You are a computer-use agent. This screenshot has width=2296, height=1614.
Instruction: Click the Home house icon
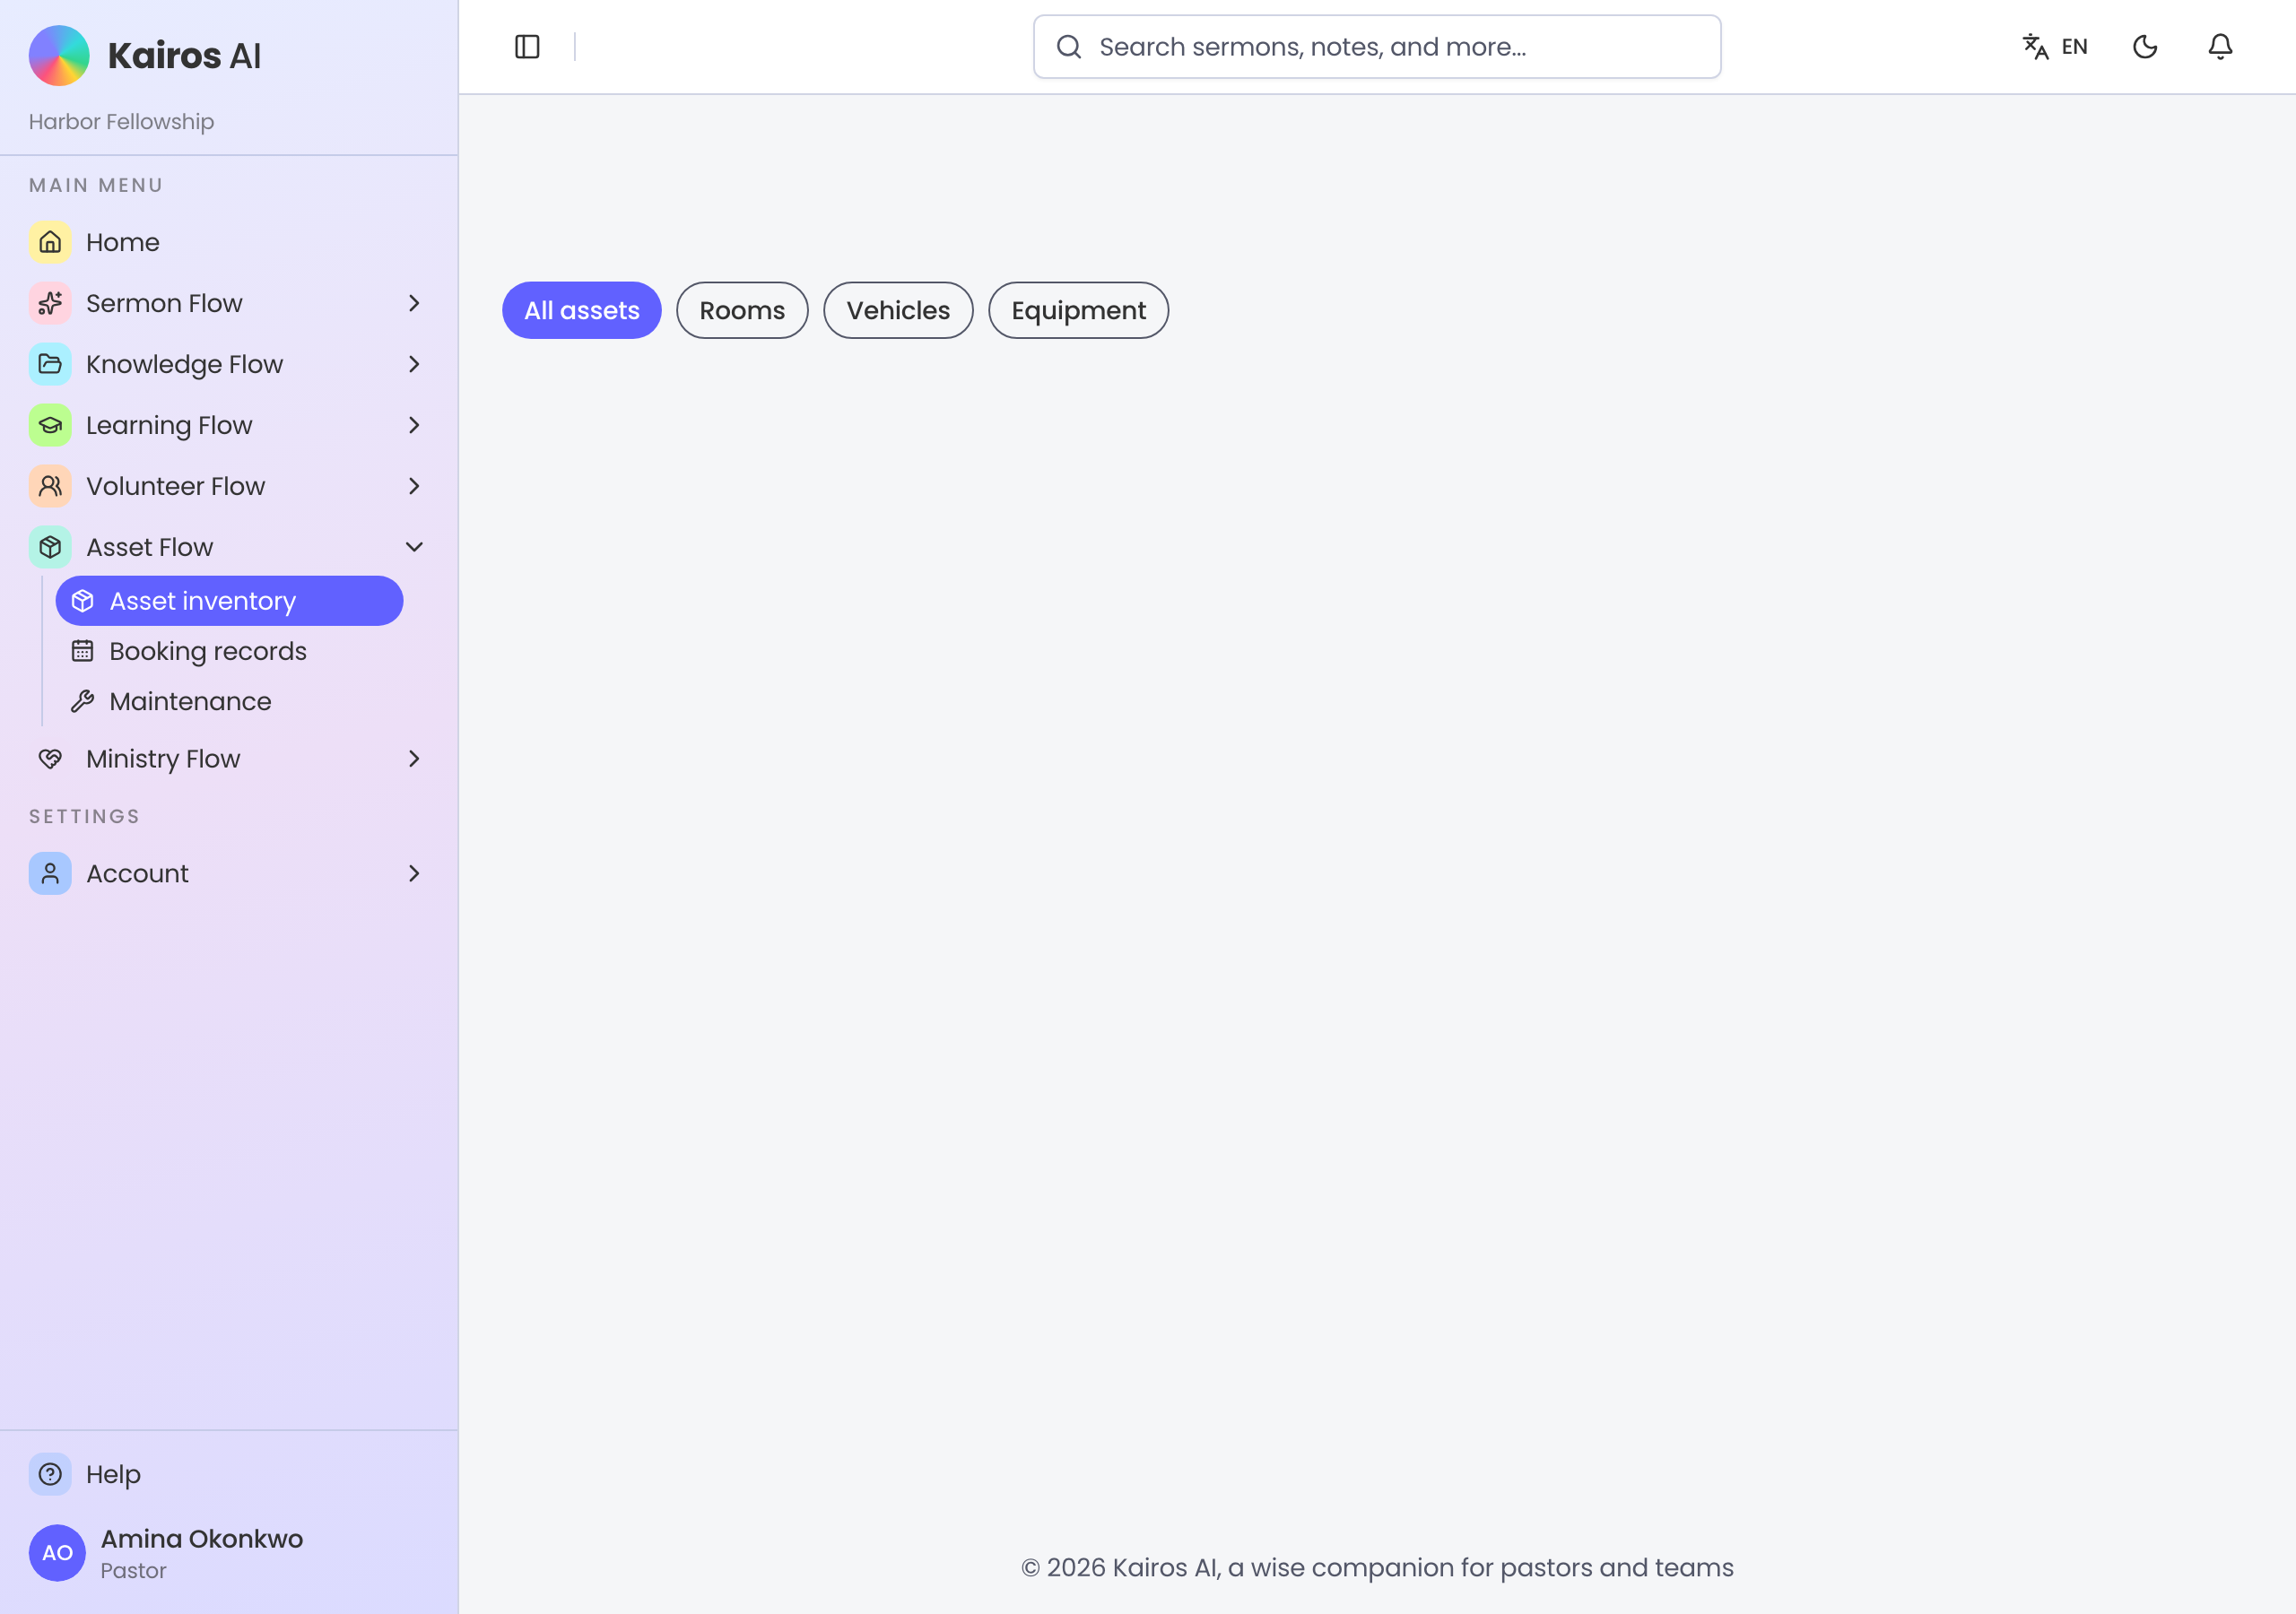[x=50, y=242]
